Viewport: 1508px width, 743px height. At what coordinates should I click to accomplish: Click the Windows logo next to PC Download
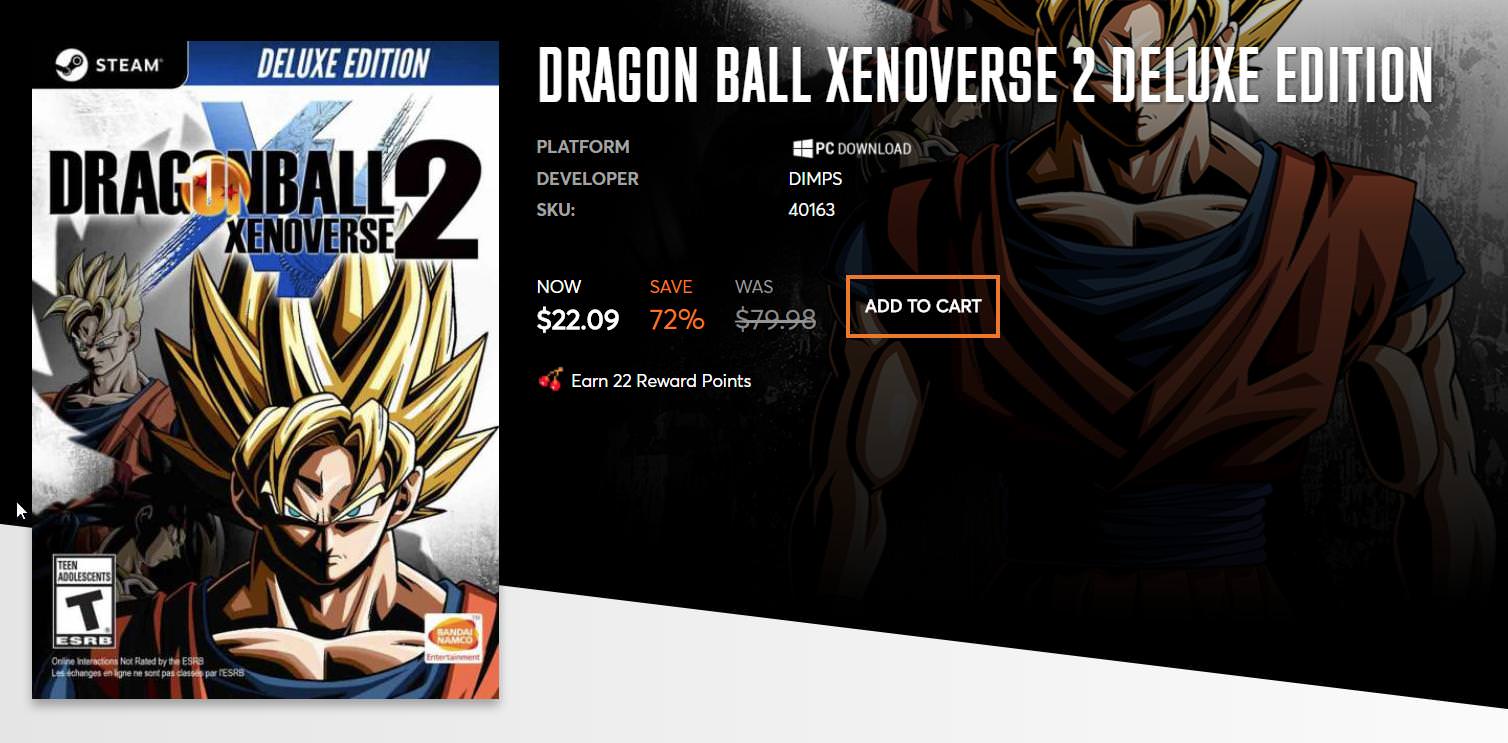pos(802,148)
